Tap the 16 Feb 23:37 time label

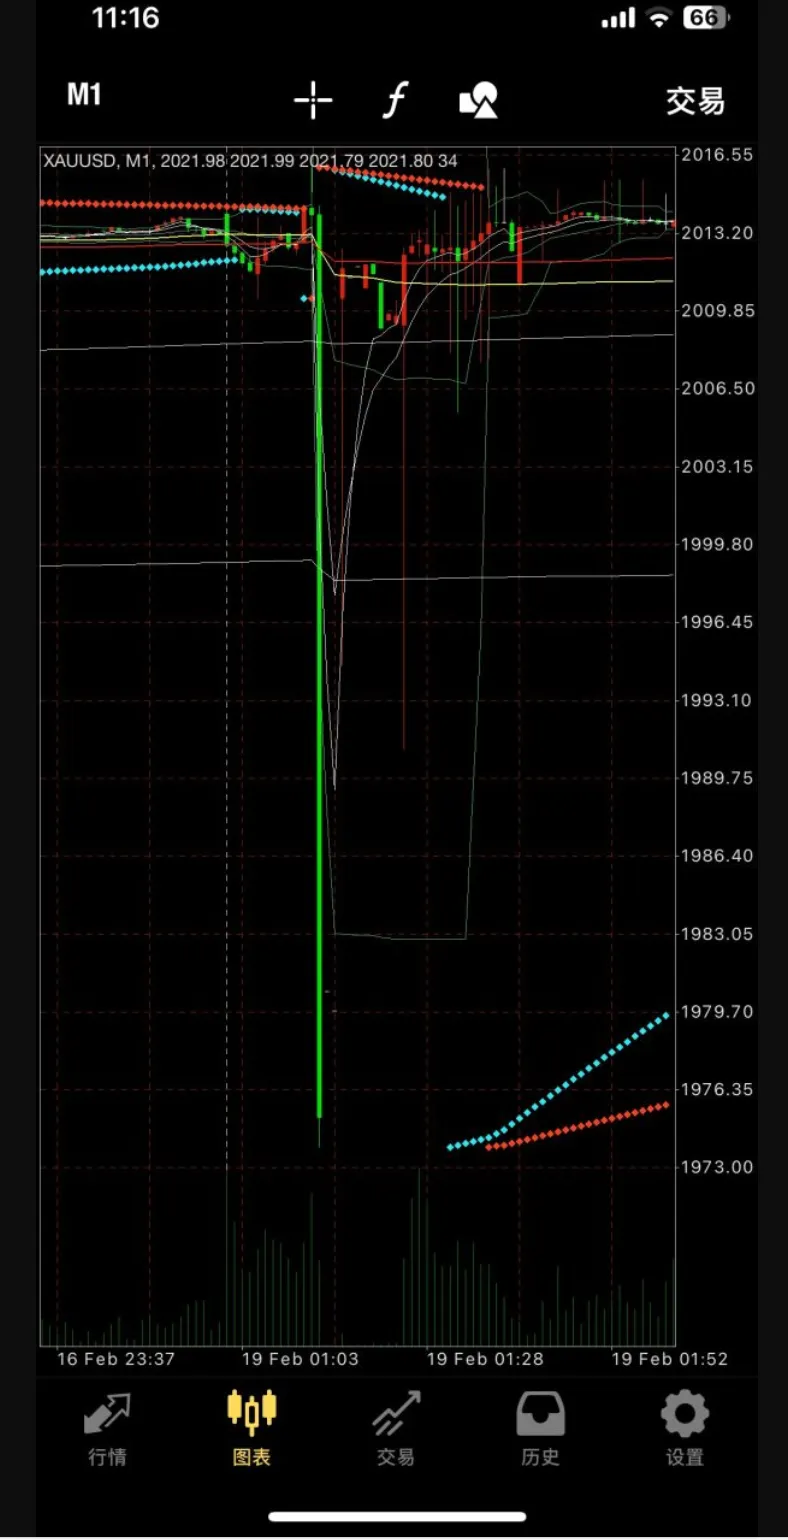pos(116,1360)
